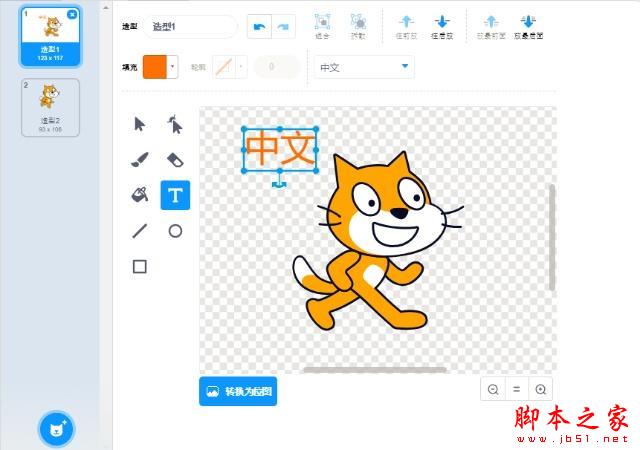Click the outline width number field
Viewport: 640px width, 450px height.
pyautogui.click(x=277, y=67)
